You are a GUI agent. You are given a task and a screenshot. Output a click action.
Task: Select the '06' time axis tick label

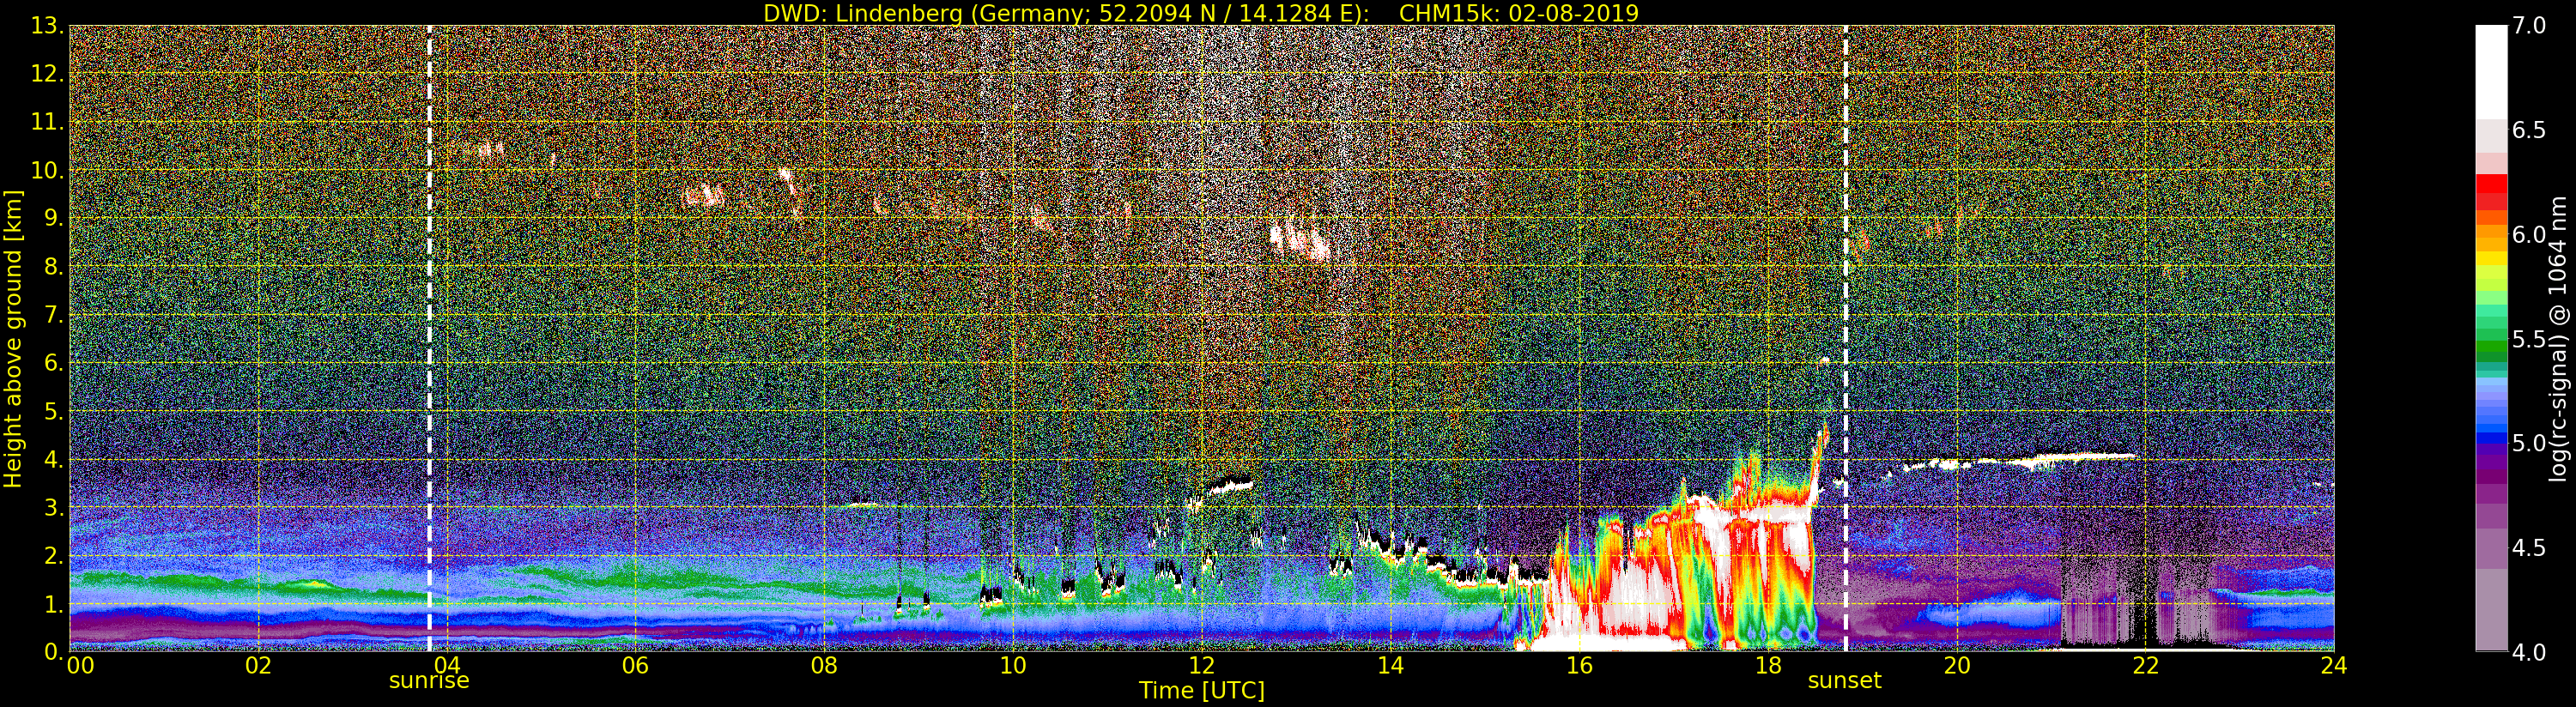point(635,666)
